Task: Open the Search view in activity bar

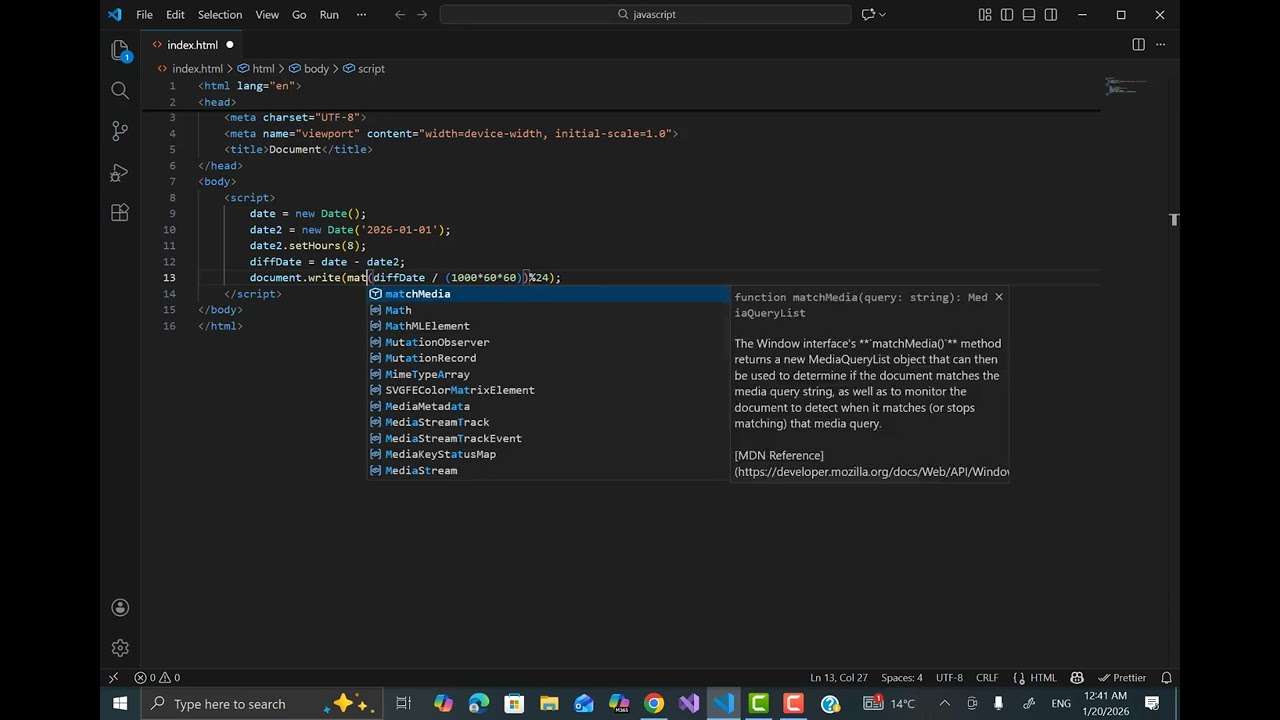Action: coord(120,91)
